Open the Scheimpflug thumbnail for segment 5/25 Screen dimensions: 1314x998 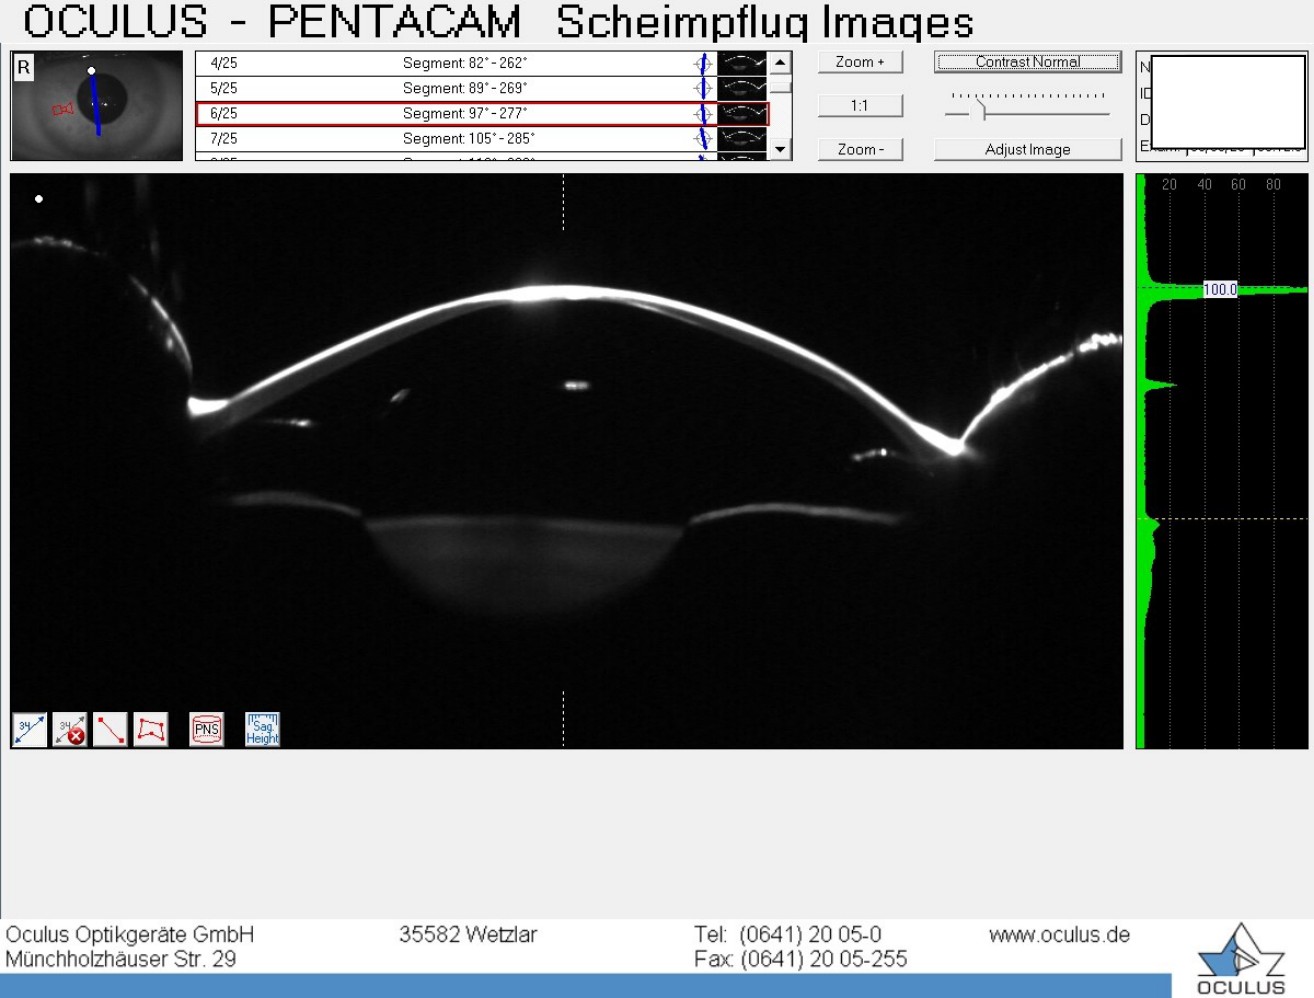click(742, 88)
